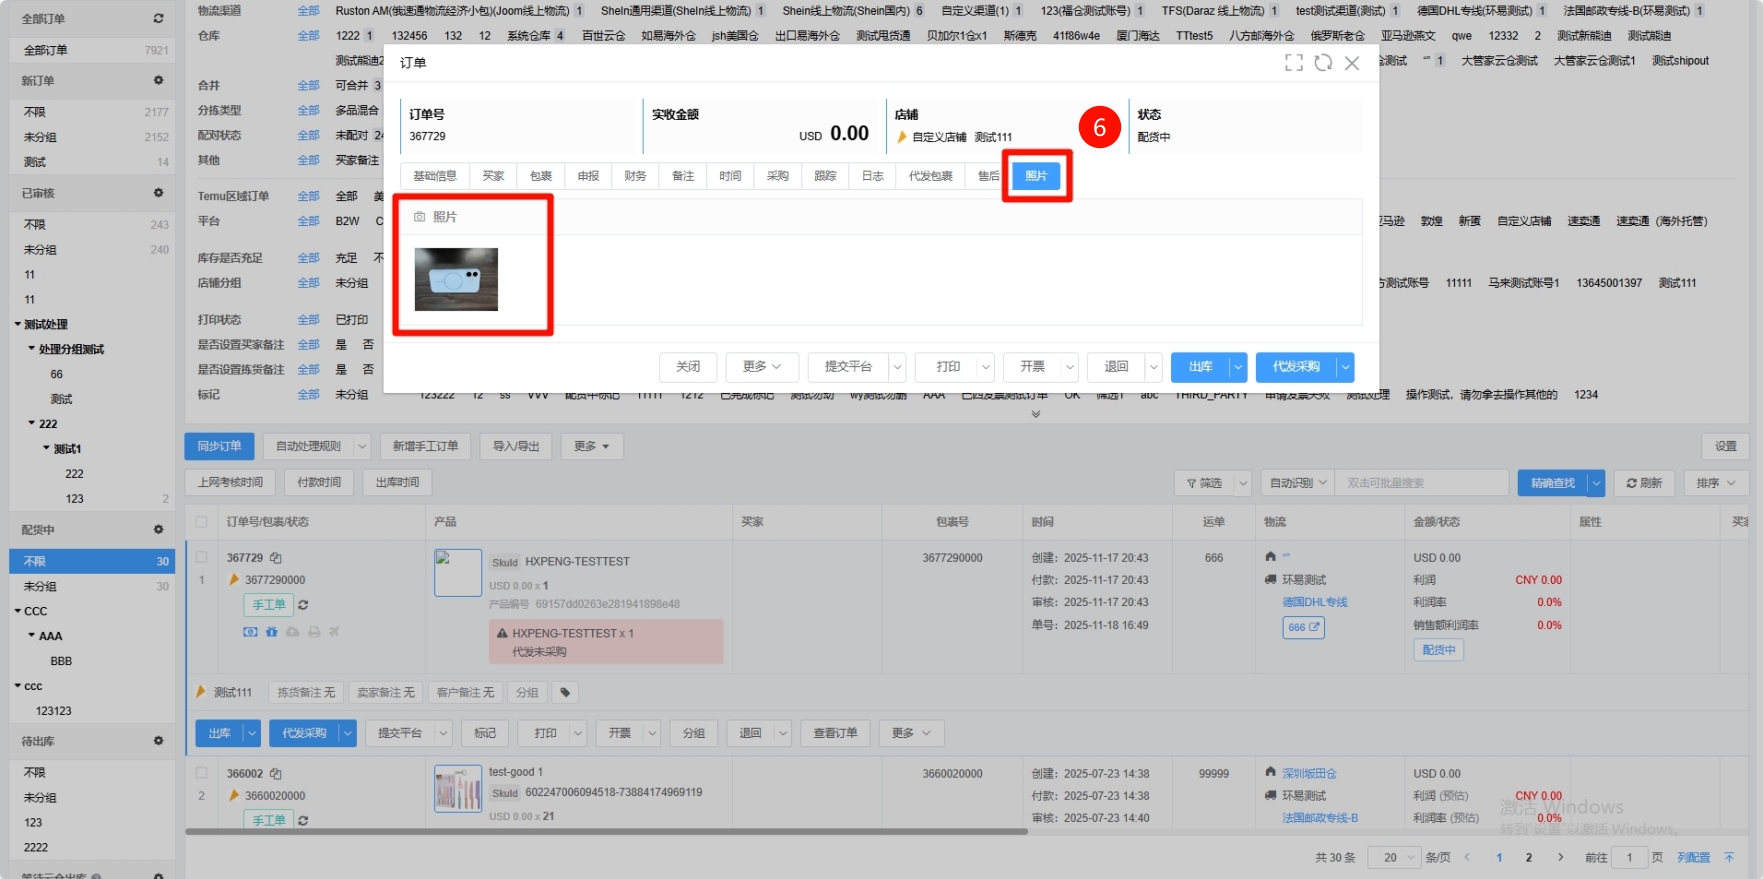
Task: Click the refresh icon in order dialog header
Action: coord(1323,63)
